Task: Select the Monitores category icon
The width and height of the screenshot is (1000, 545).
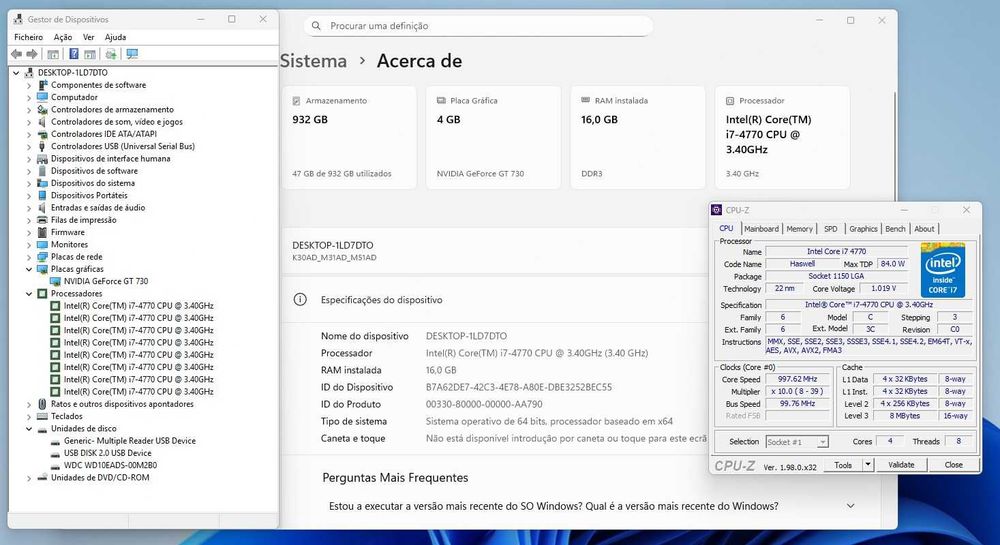Action: [43, 244]
